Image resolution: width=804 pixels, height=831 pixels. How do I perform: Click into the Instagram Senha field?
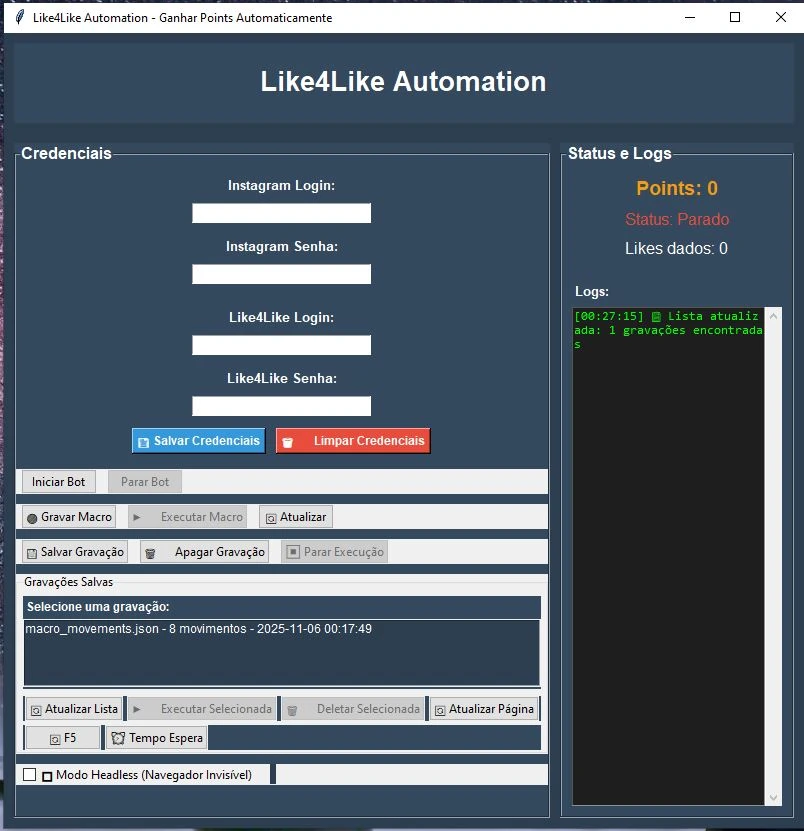click(x=281, y=274)
